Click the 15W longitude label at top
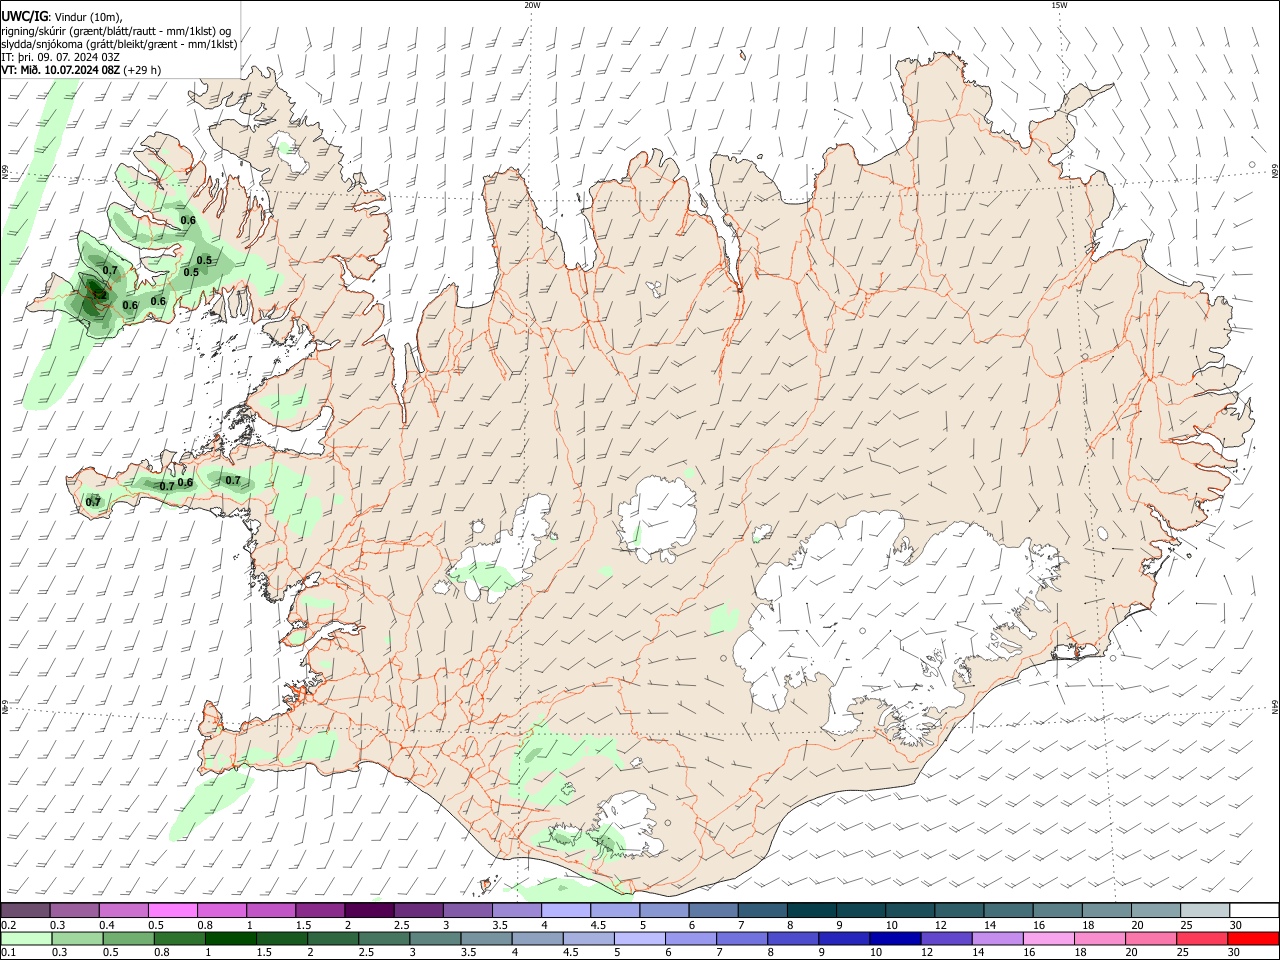The width and height of the screenshot is (1280, 960). pyautogui.click(x=1059, y=5)
